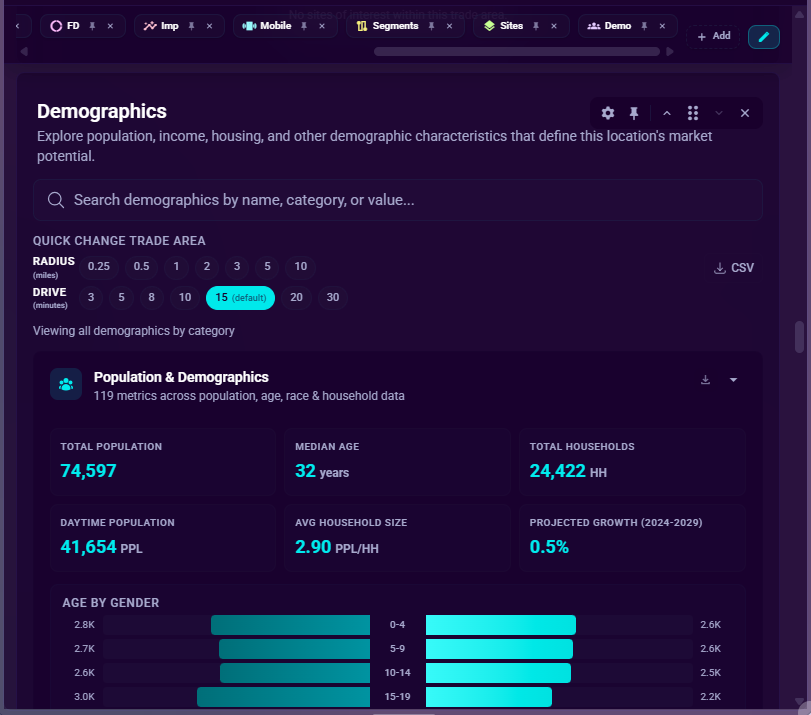
Task: Switch to the FD tab
Action: (65, 26)
